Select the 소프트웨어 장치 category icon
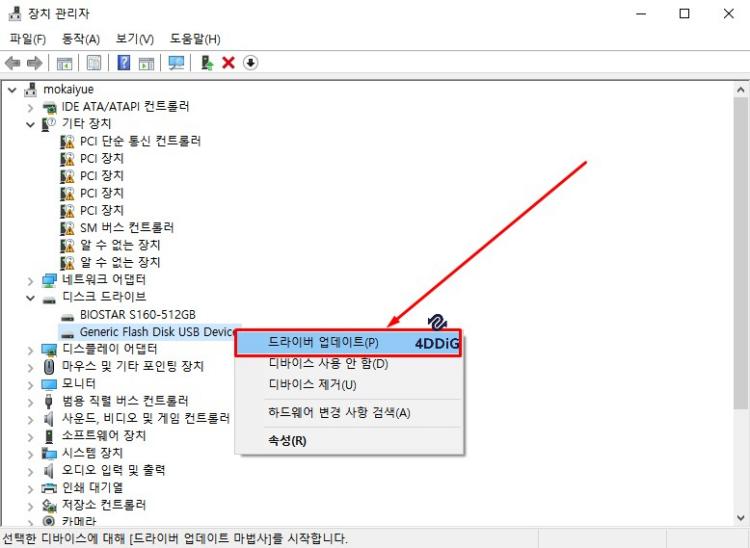Screen dimensions: 750x548 (49, 436)
